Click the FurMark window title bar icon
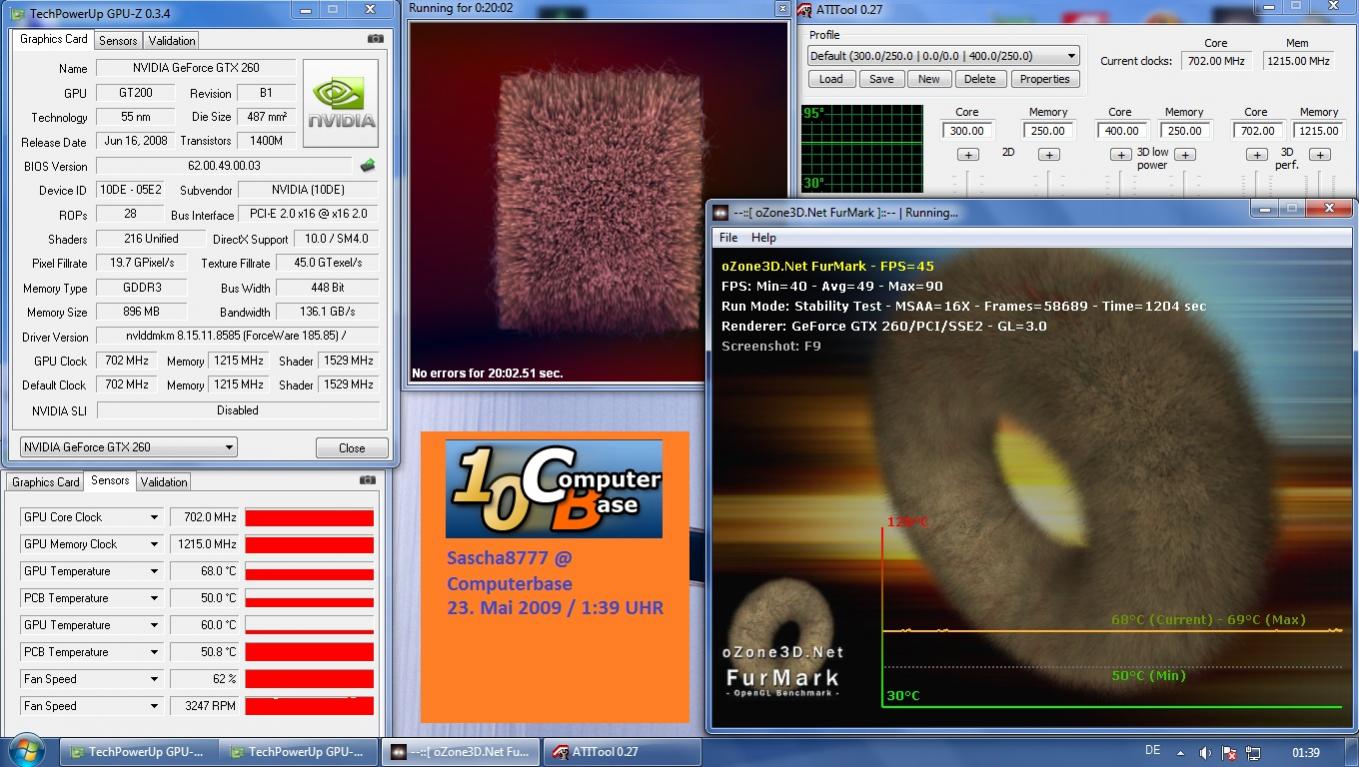The width and height of the screenshot is (1359, 767). click(x=720, y=212)
